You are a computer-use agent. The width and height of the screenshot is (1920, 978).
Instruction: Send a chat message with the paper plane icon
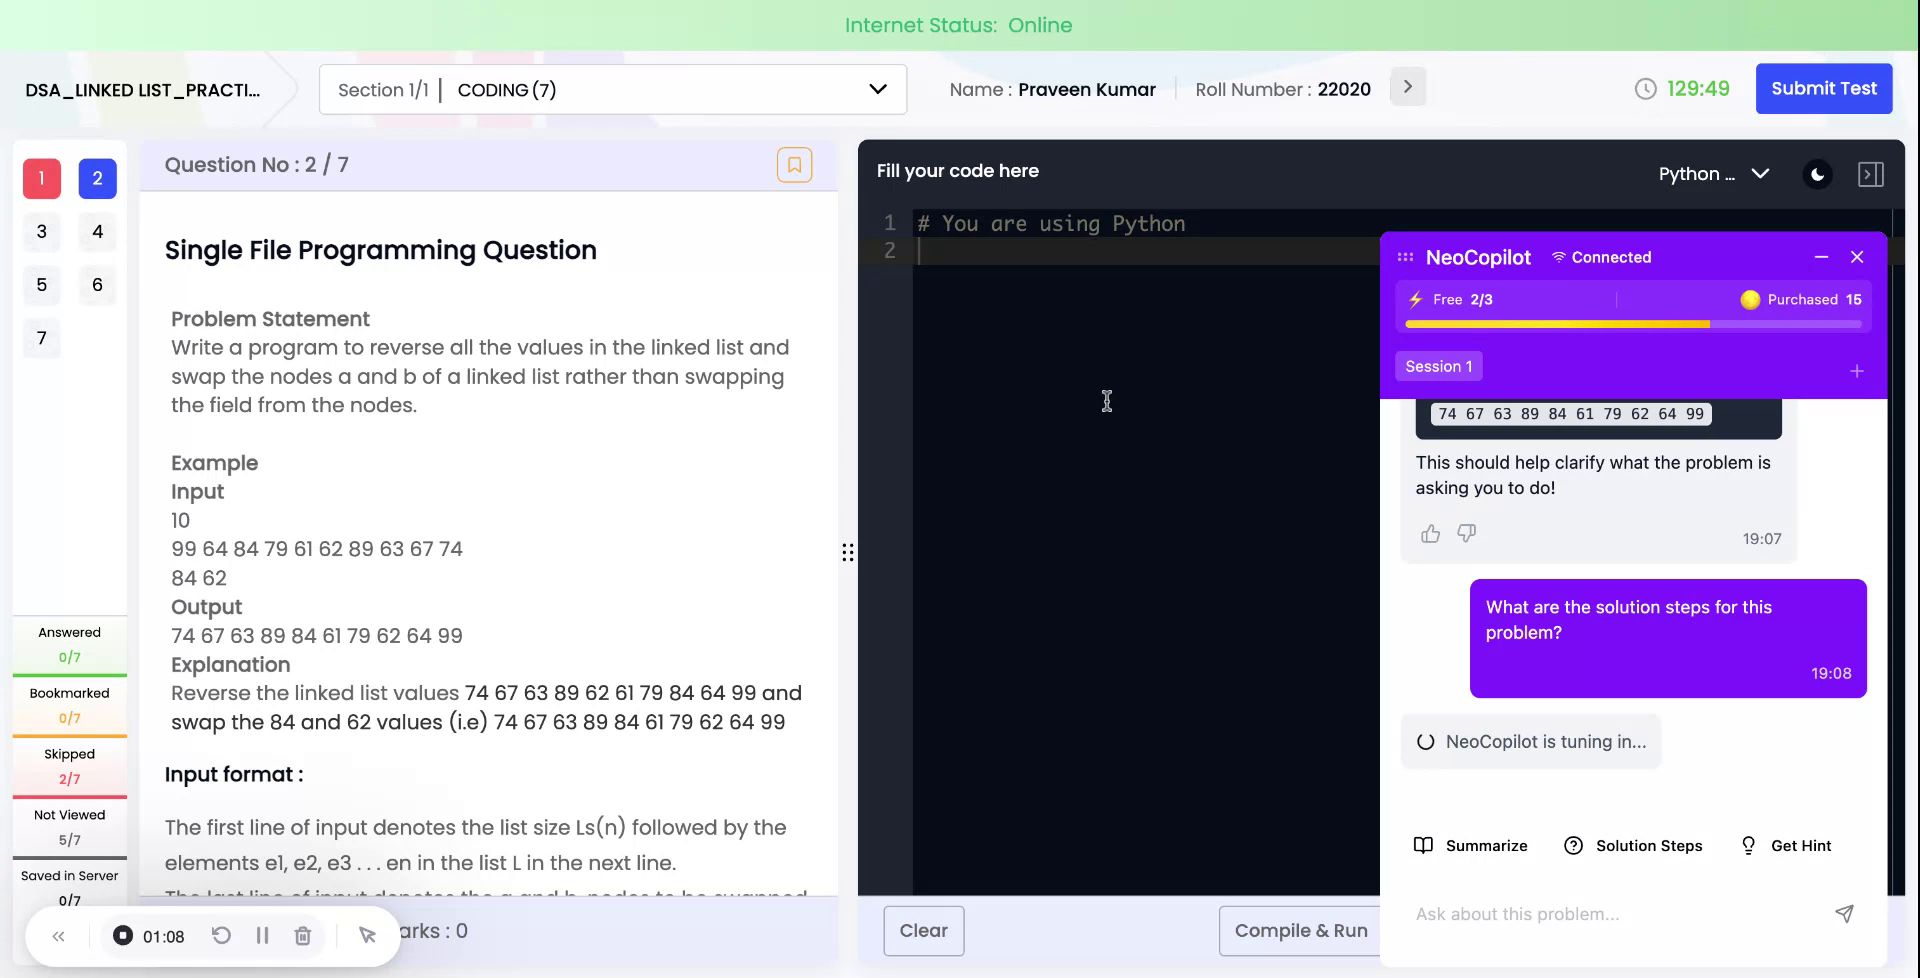1844,913
